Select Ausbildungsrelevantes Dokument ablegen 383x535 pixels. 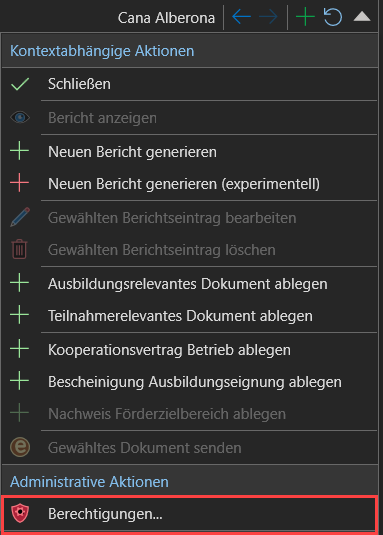[x=190, y=284]
